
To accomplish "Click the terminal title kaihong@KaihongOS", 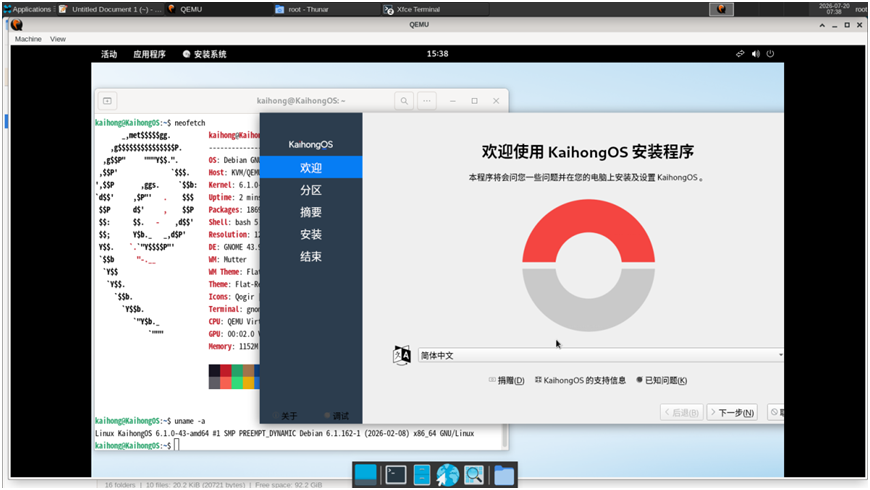I will (x=301, y=101).
